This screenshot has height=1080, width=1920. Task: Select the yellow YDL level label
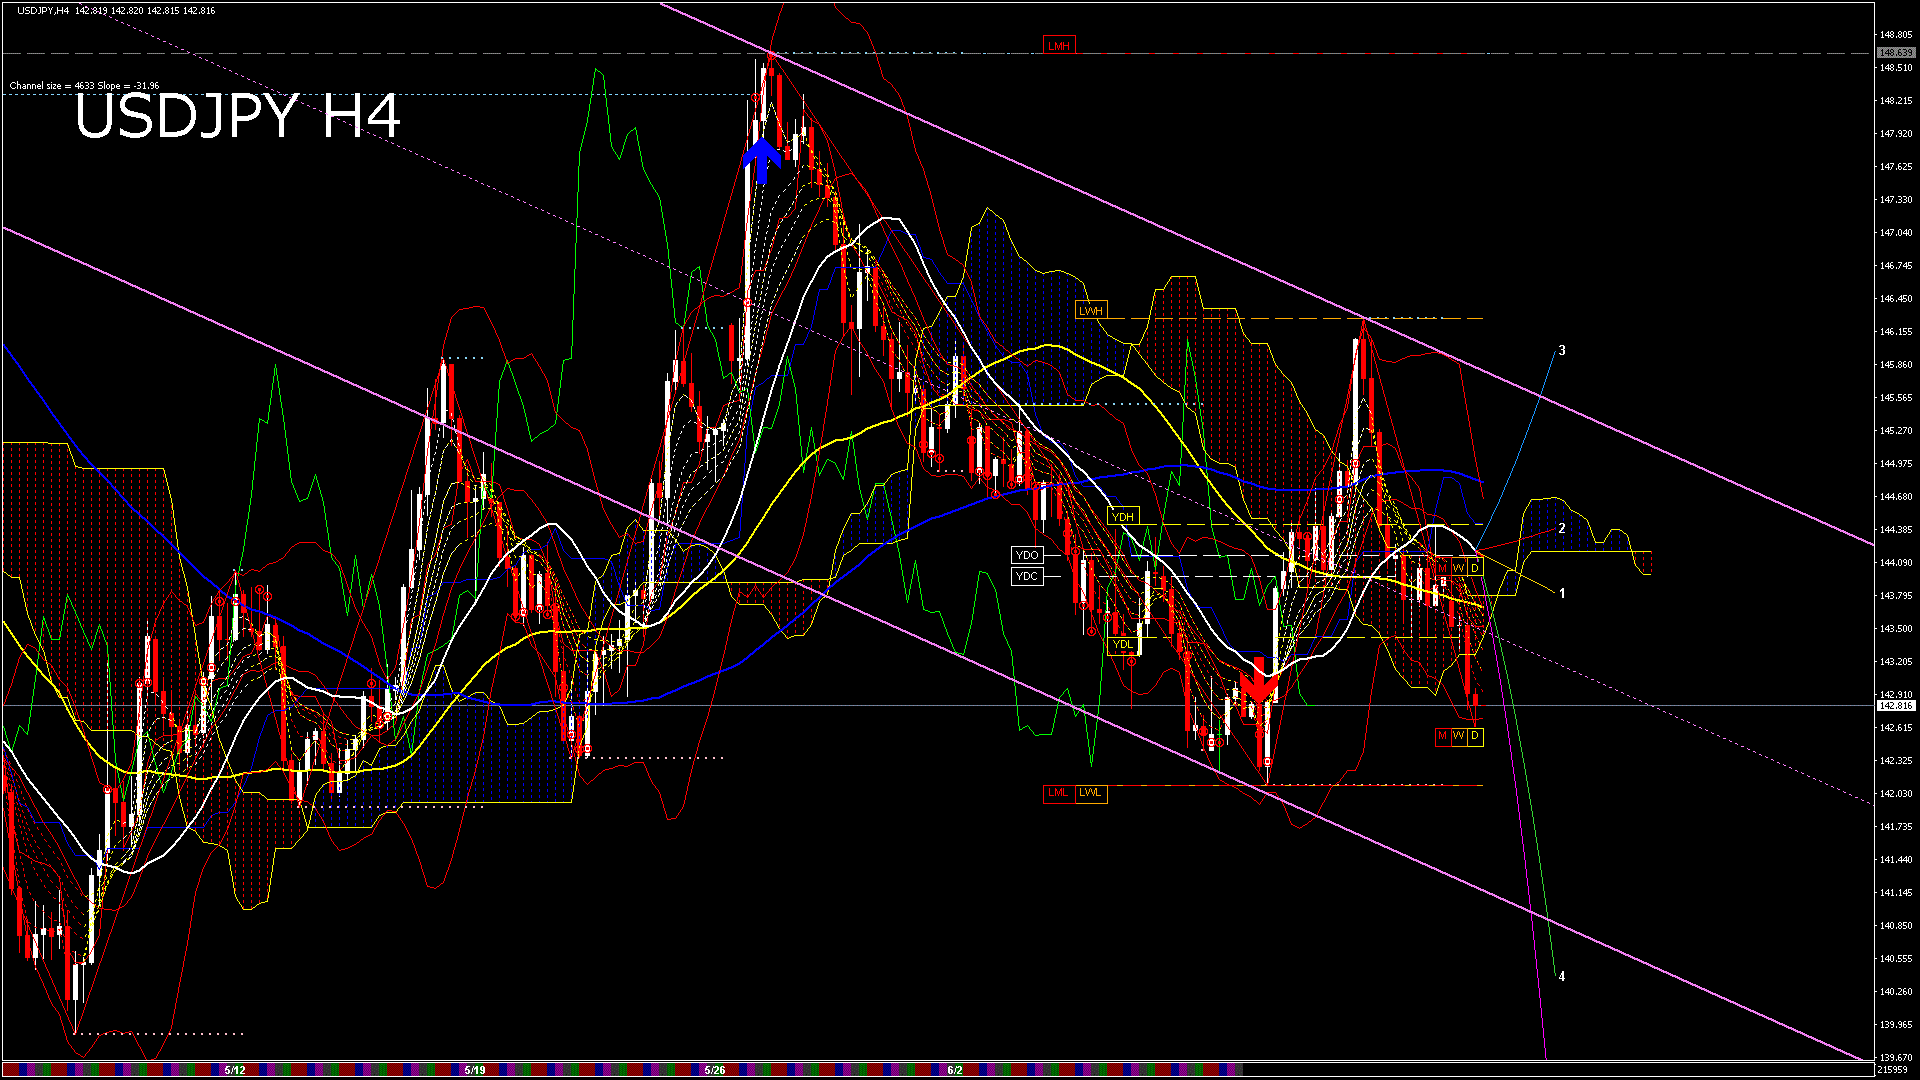click(x=1123, y=644)
